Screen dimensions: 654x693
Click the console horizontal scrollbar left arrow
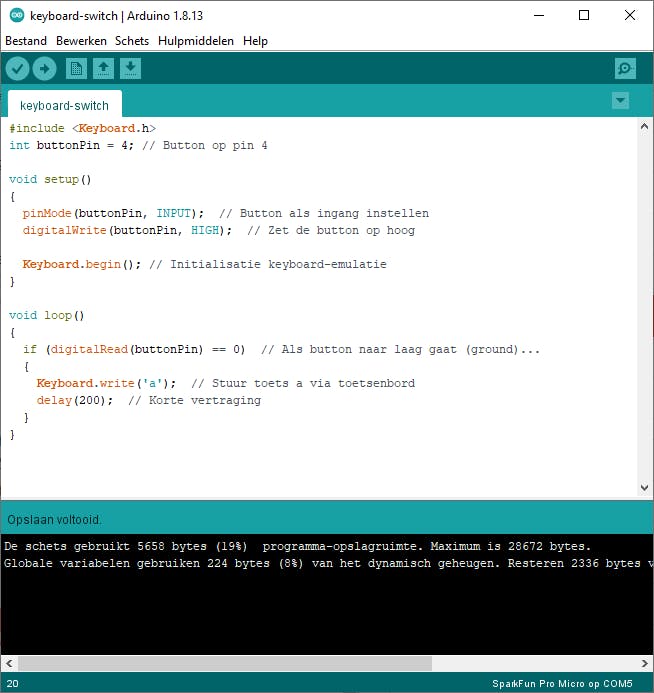9,663
